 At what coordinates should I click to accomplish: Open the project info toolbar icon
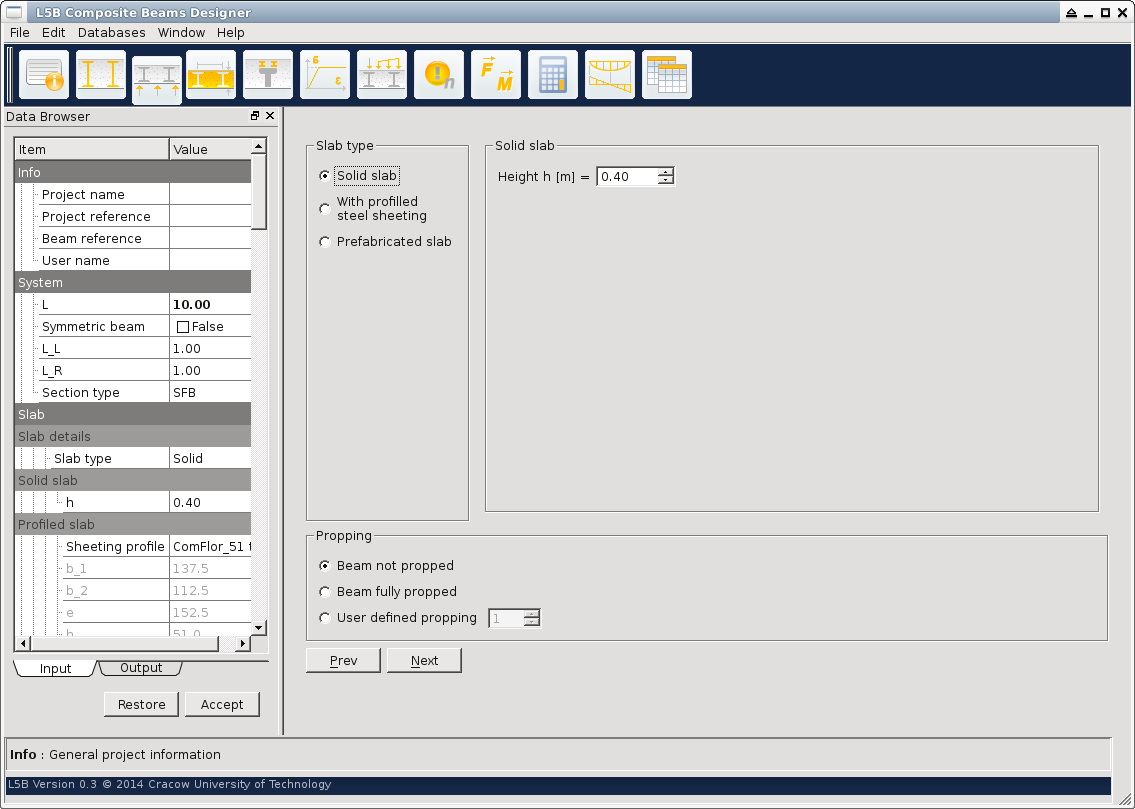44,76
